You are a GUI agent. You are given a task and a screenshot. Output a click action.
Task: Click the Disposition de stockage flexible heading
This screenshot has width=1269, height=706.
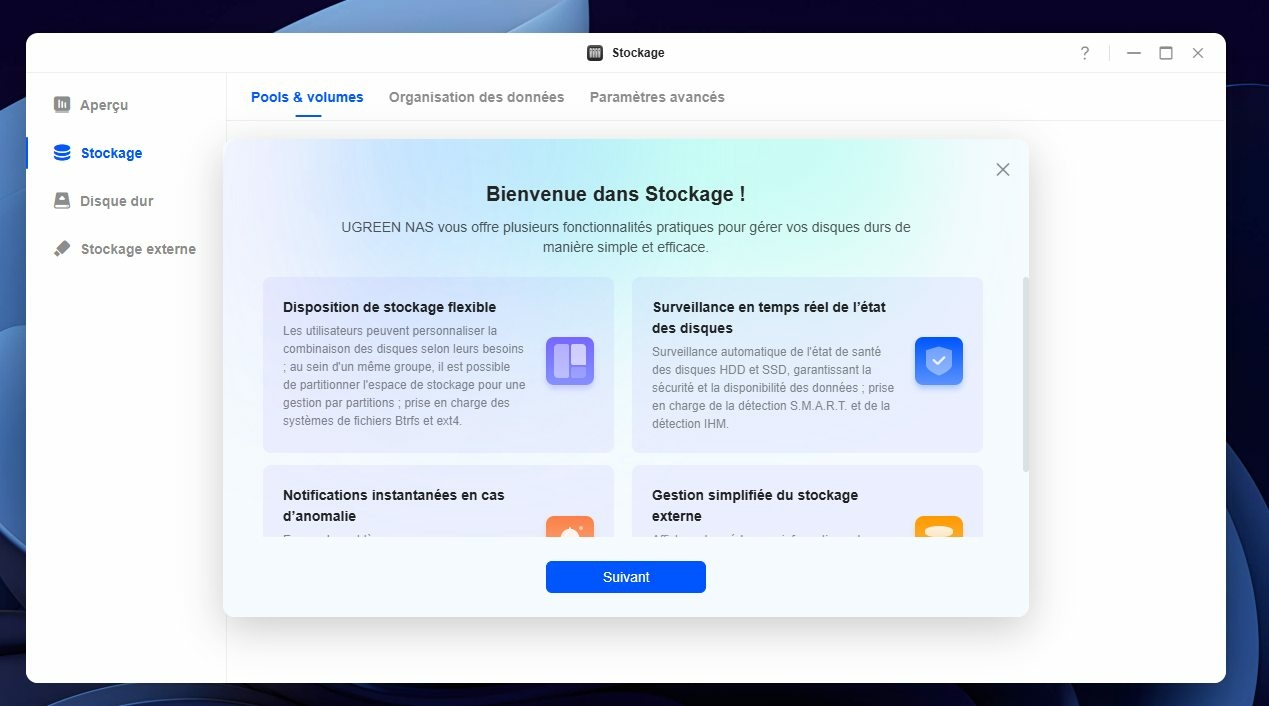(389, 307)
